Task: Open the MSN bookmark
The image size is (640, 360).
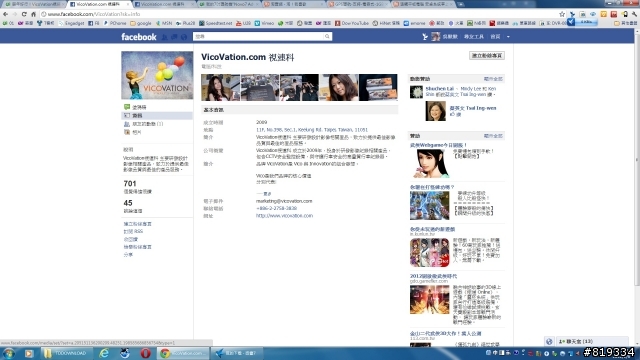Action: (x=164, y=23)
